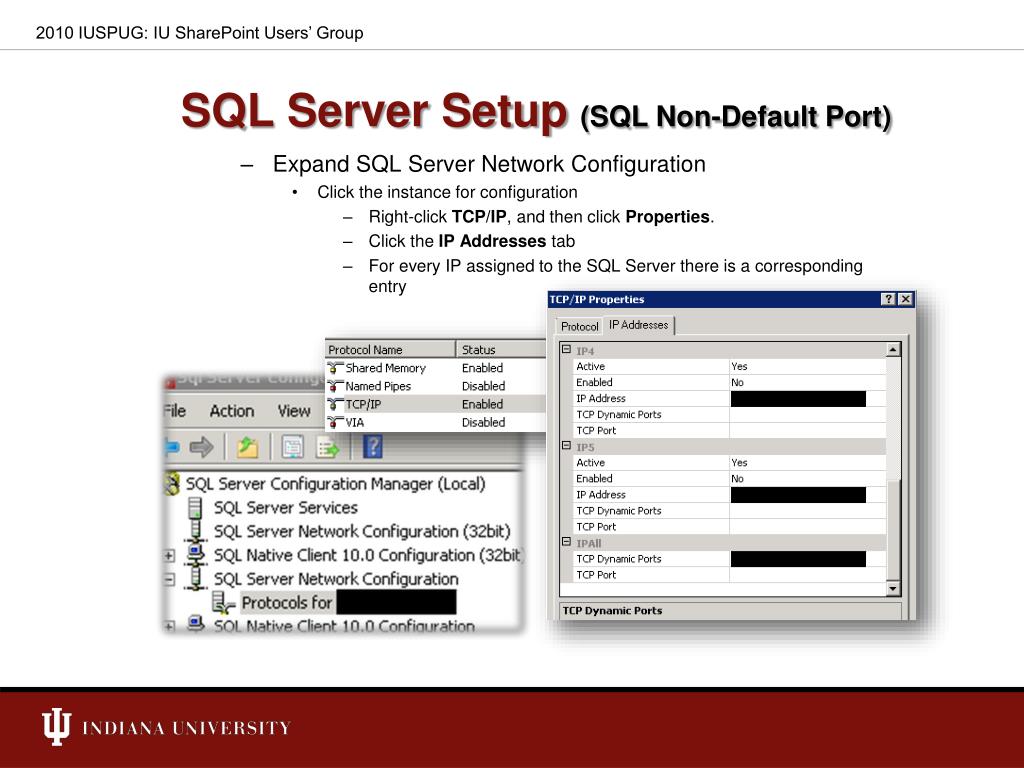This screenshot has height=768, width=1024.
Task: Click the help button in TCP/IP Properties title bar
Action: click(888, 299)
